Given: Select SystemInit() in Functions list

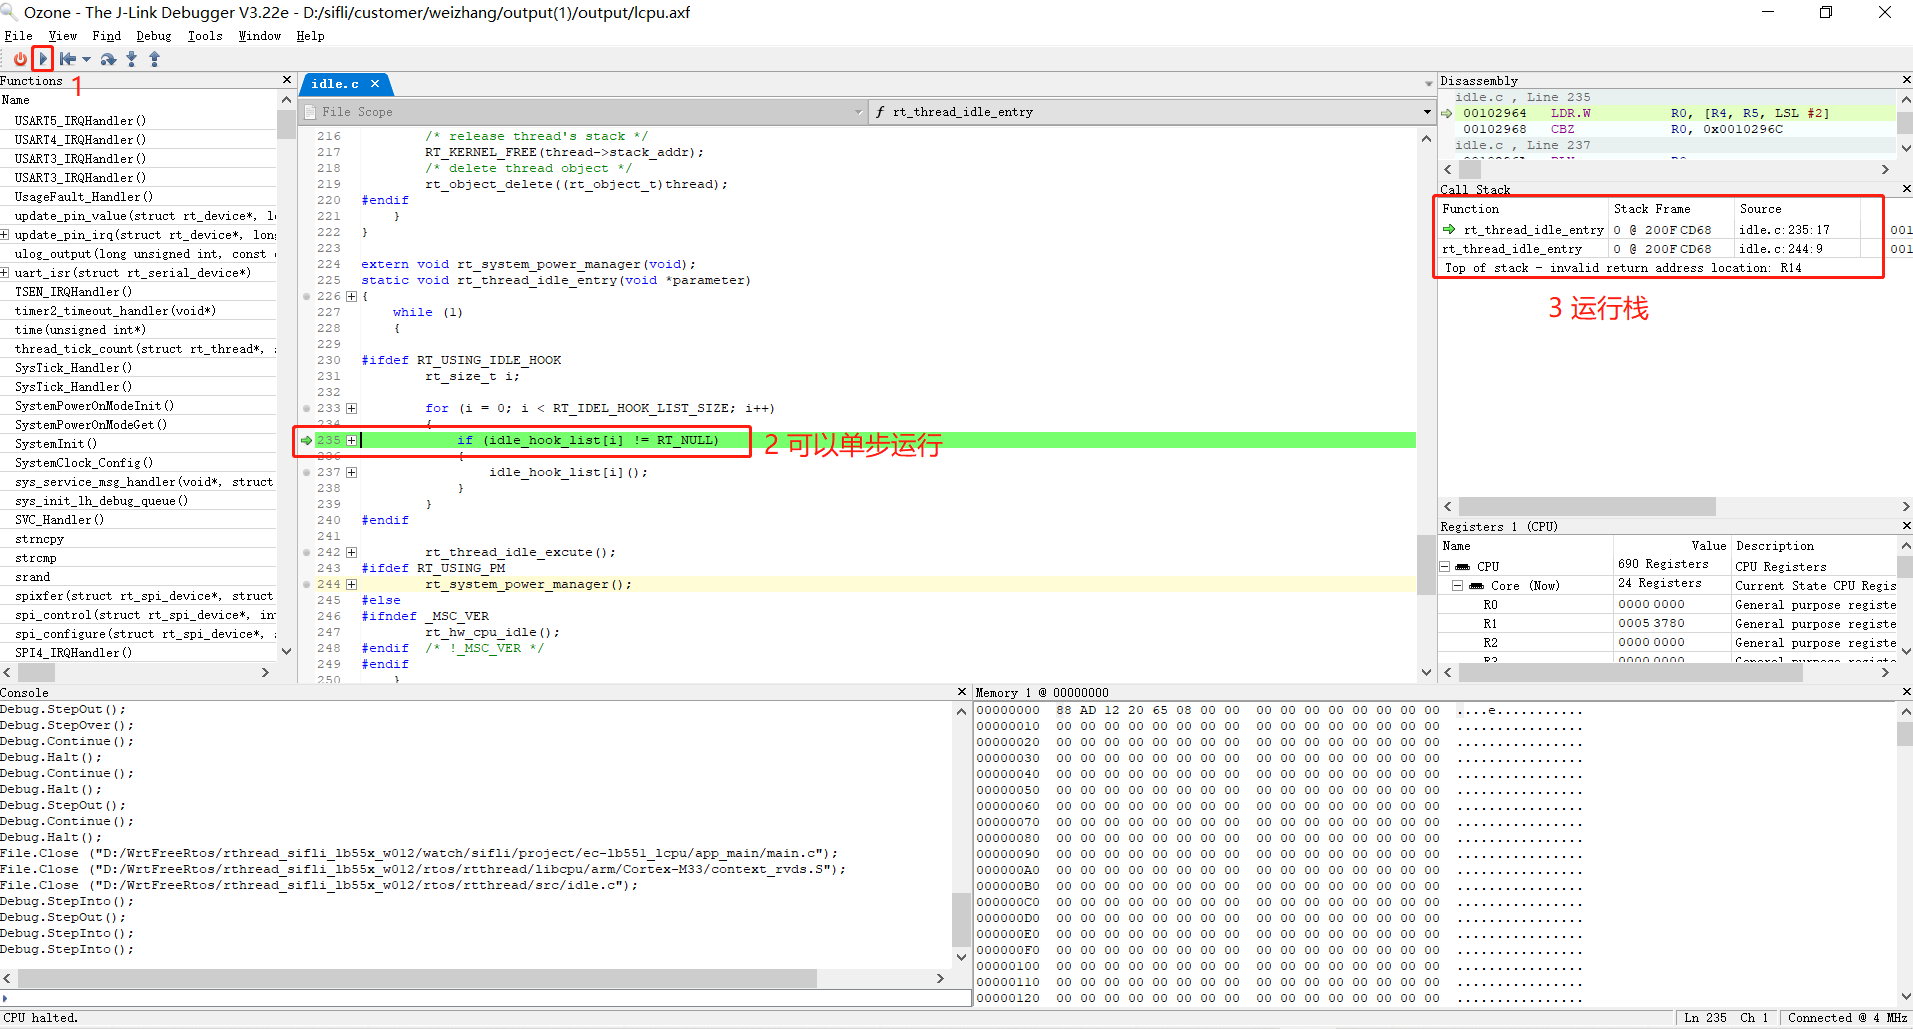Looking at the screenshot, I should [x=56, y=444].
